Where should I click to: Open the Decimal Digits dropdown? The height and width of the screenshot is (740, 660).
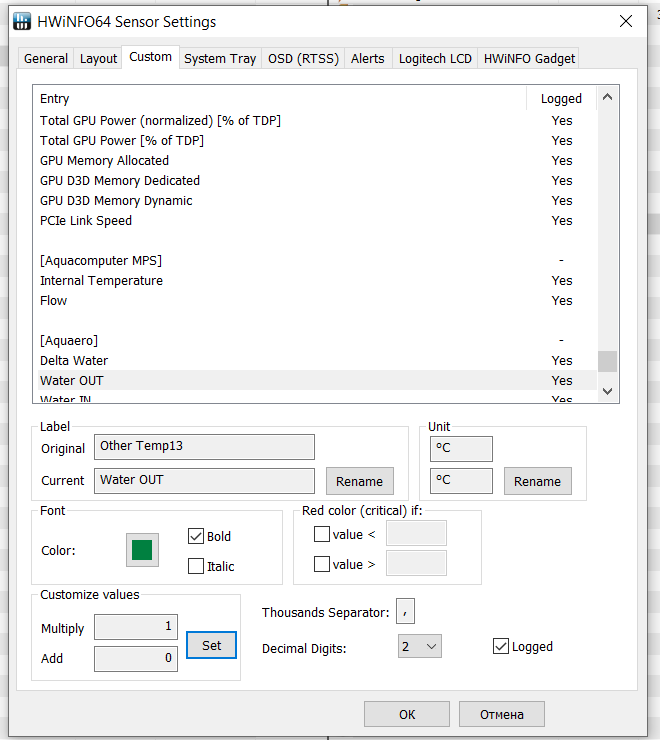tap(420, 646)
